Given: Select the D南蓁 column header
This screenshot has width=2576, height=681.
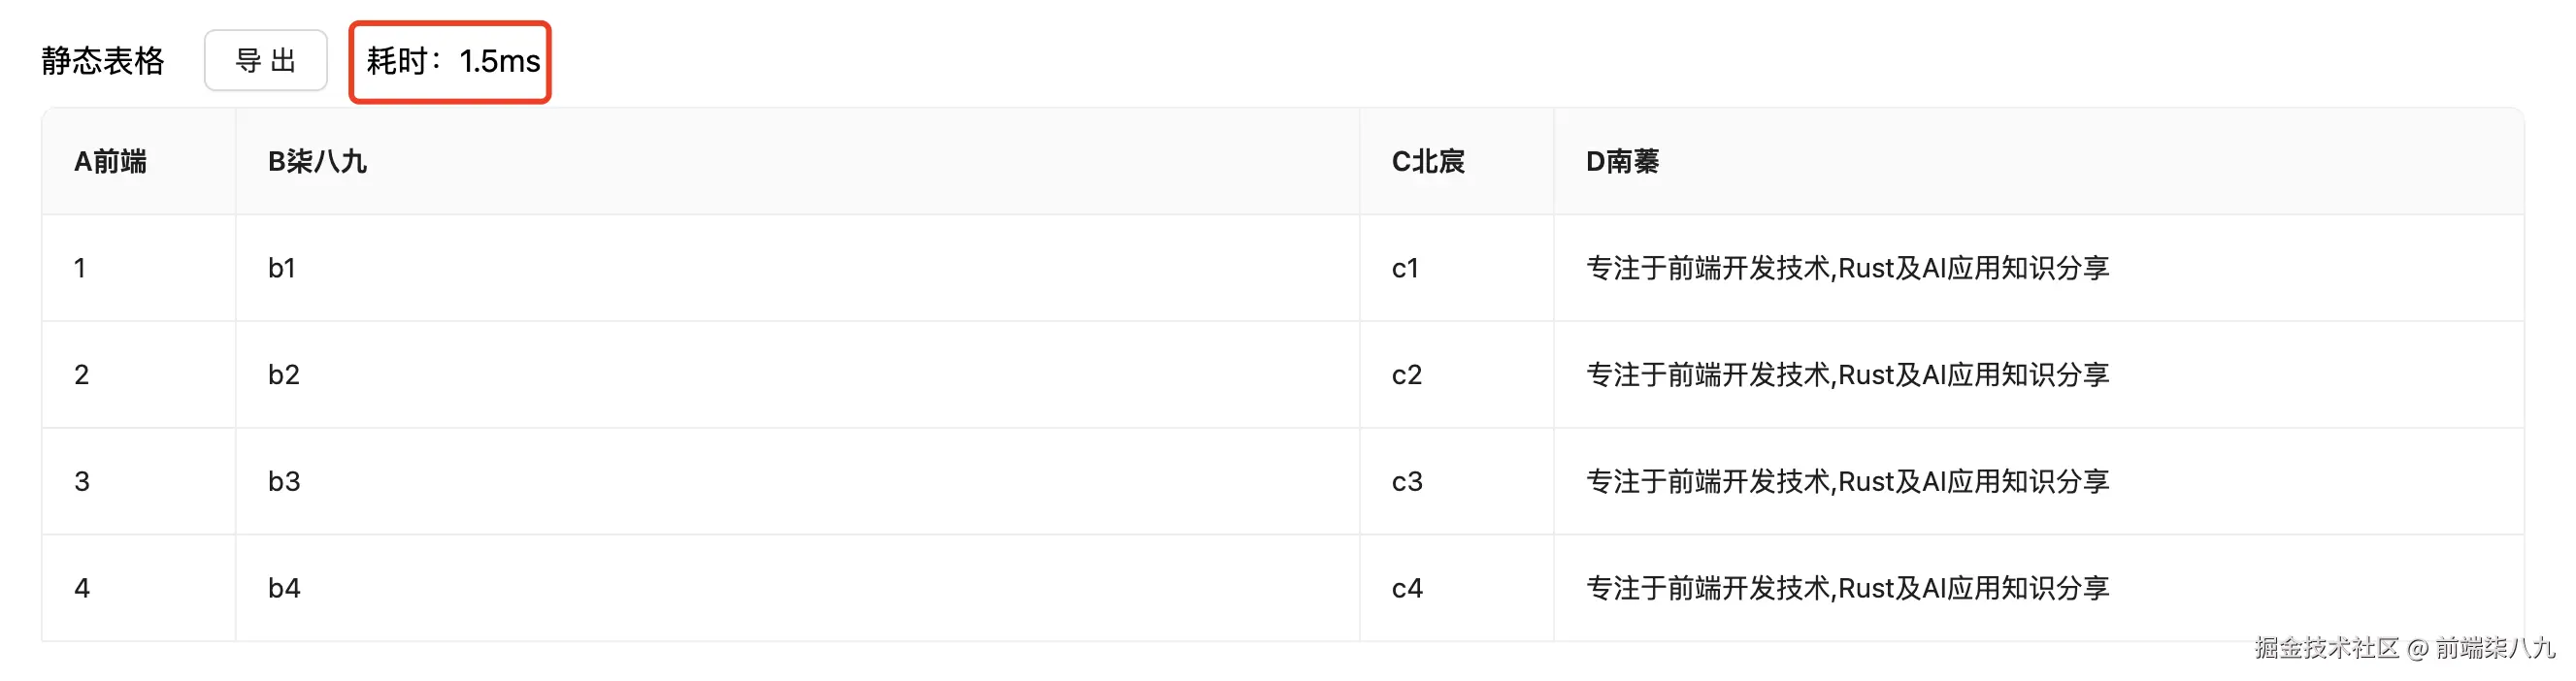Looking at the screenshot, I should (x=1622, y=162).
